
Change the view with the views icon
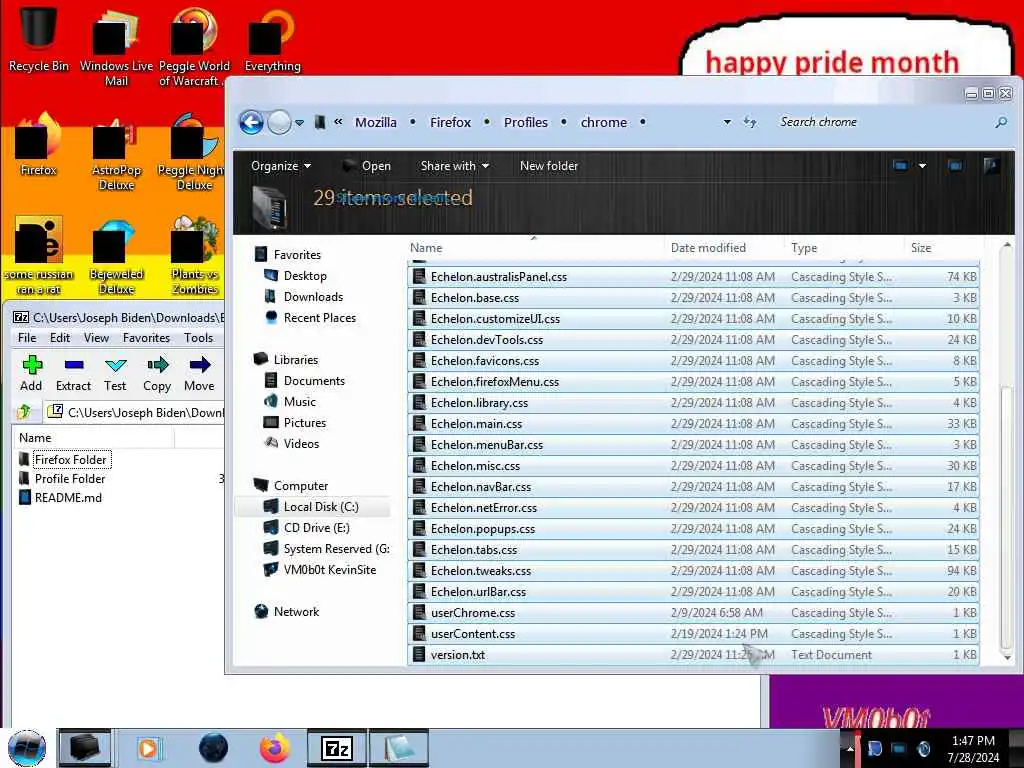[x=900, y=166]
